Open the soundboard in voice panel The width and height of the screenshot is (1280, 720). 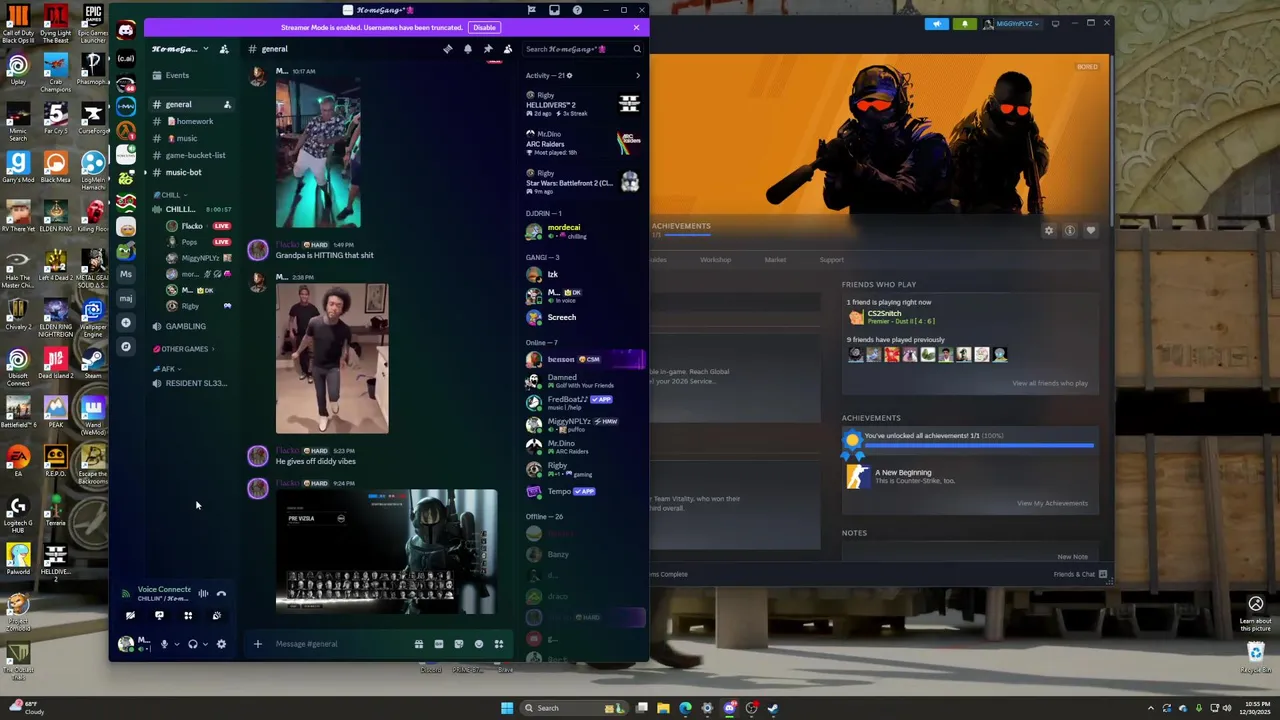click(216, 616)
